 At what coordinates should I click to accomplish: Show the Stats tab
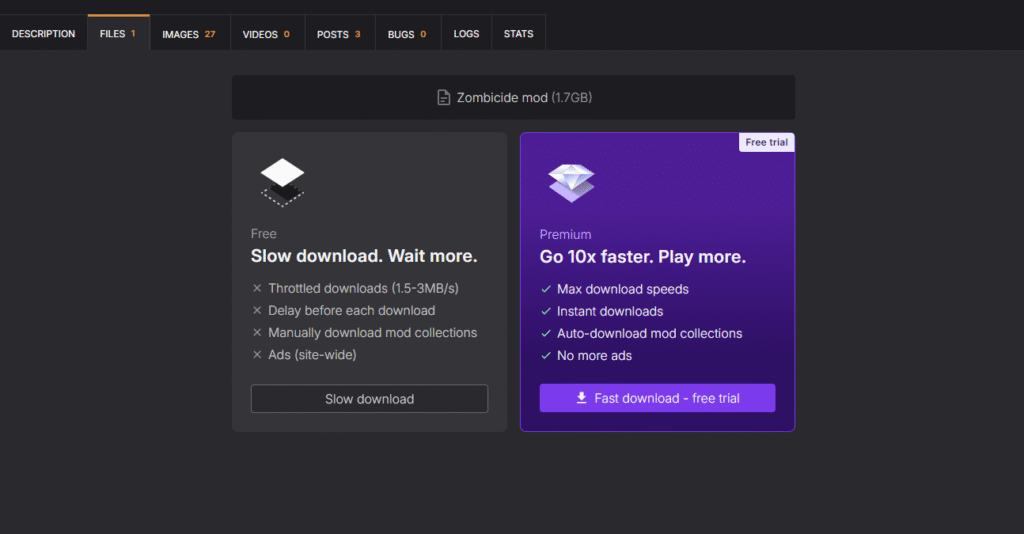[518, 34]
